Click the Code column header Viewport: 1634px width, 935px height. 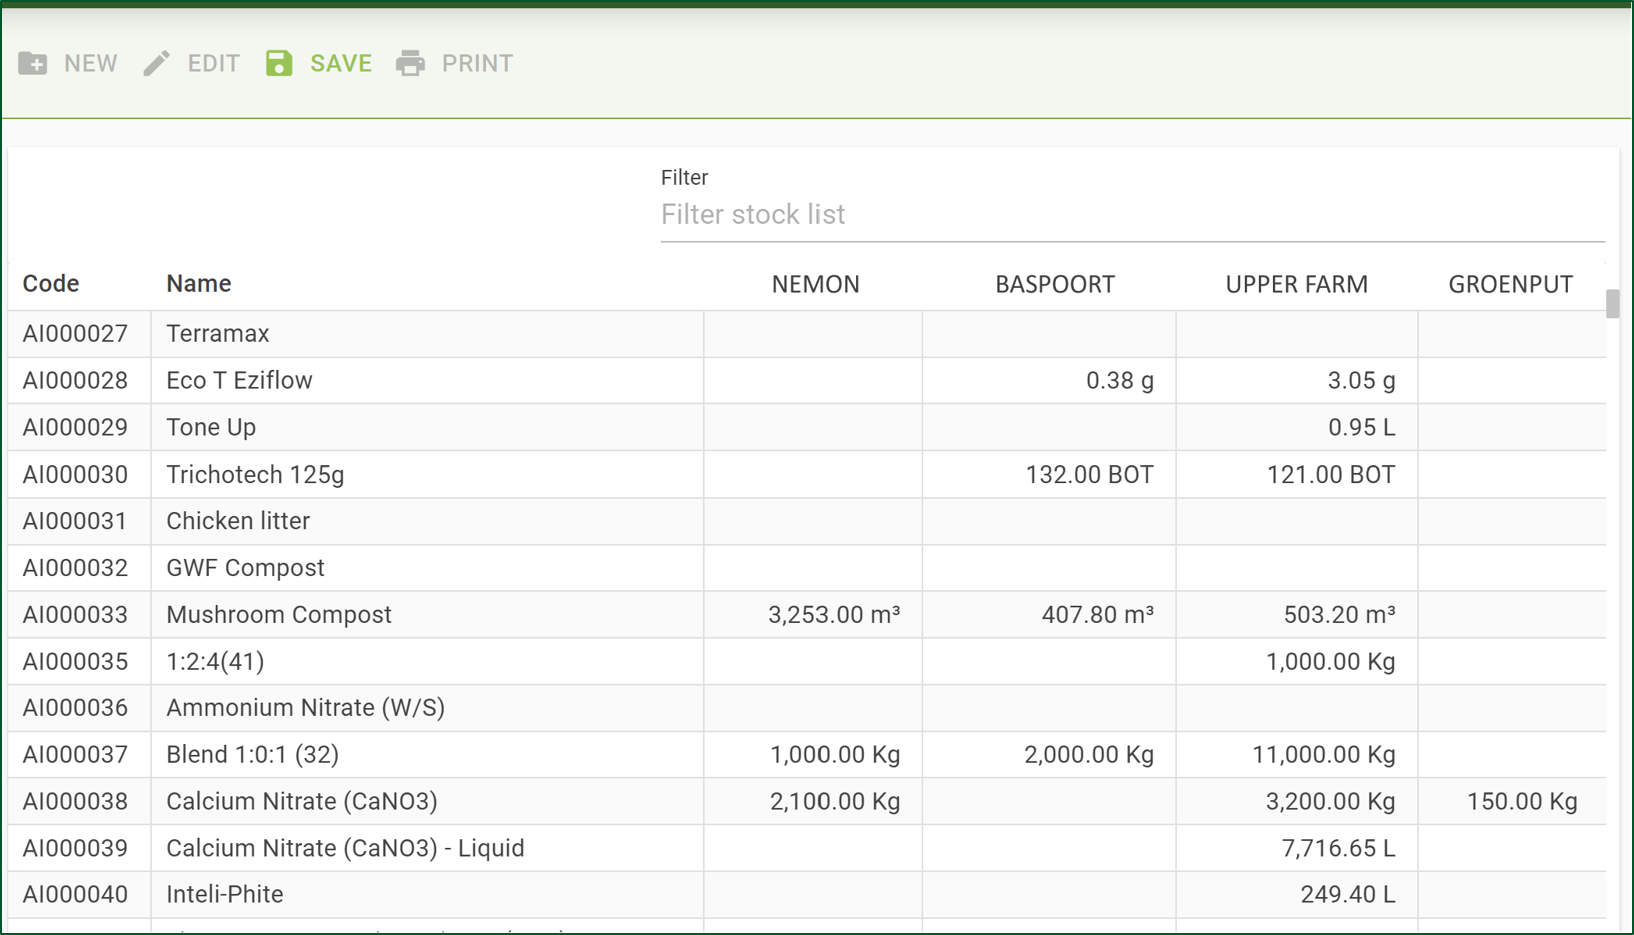point(51,284)
